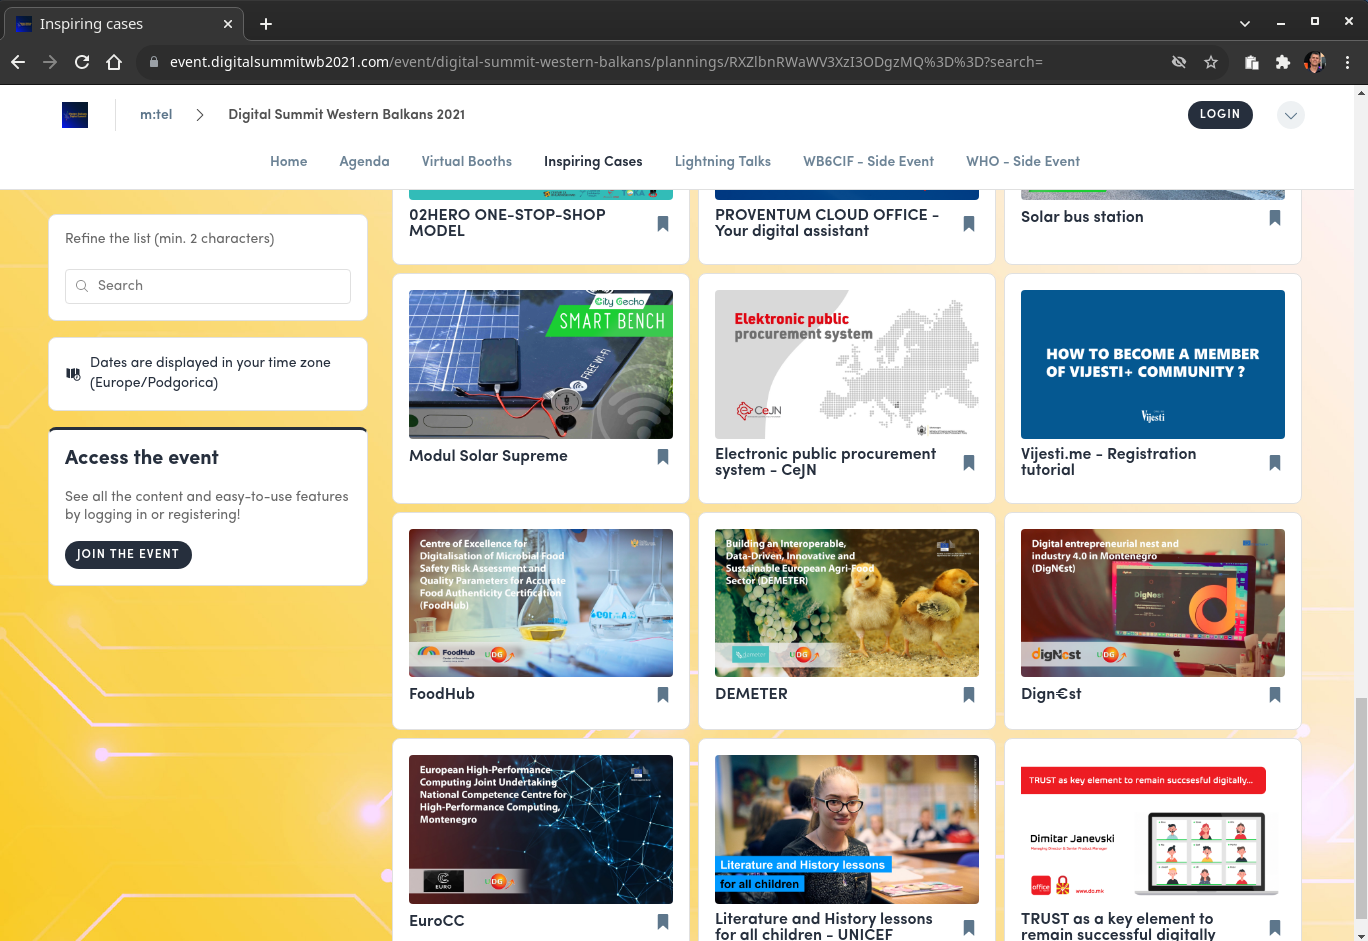The image size is (1368, 941).
Task: Open the browser home page
Action: [x=114, y=62]
